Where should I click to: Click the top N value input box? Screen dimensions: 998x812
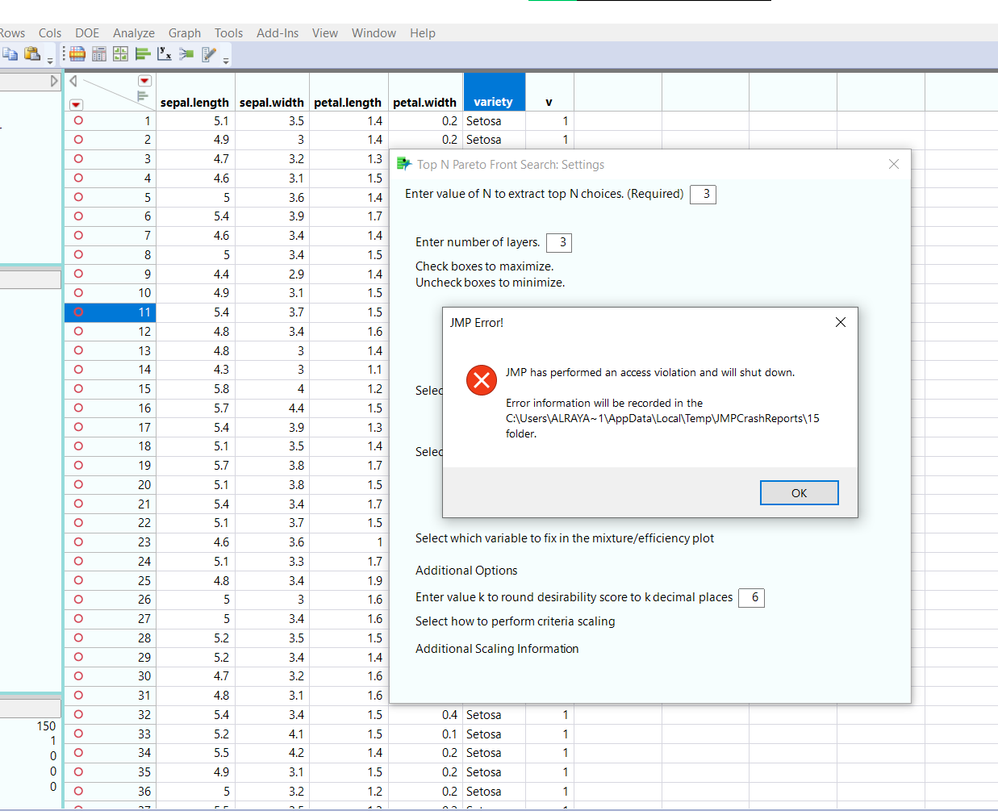pyautogui.click(x=703, y=194)
